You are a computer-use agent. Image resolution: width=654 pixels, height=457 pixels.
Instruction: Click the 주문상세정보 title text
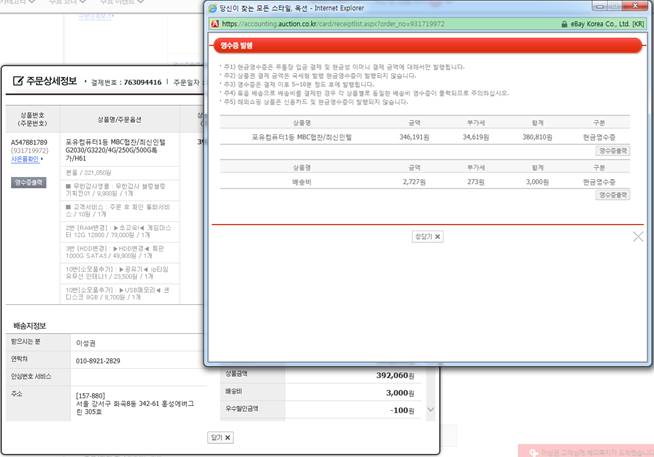52,81
